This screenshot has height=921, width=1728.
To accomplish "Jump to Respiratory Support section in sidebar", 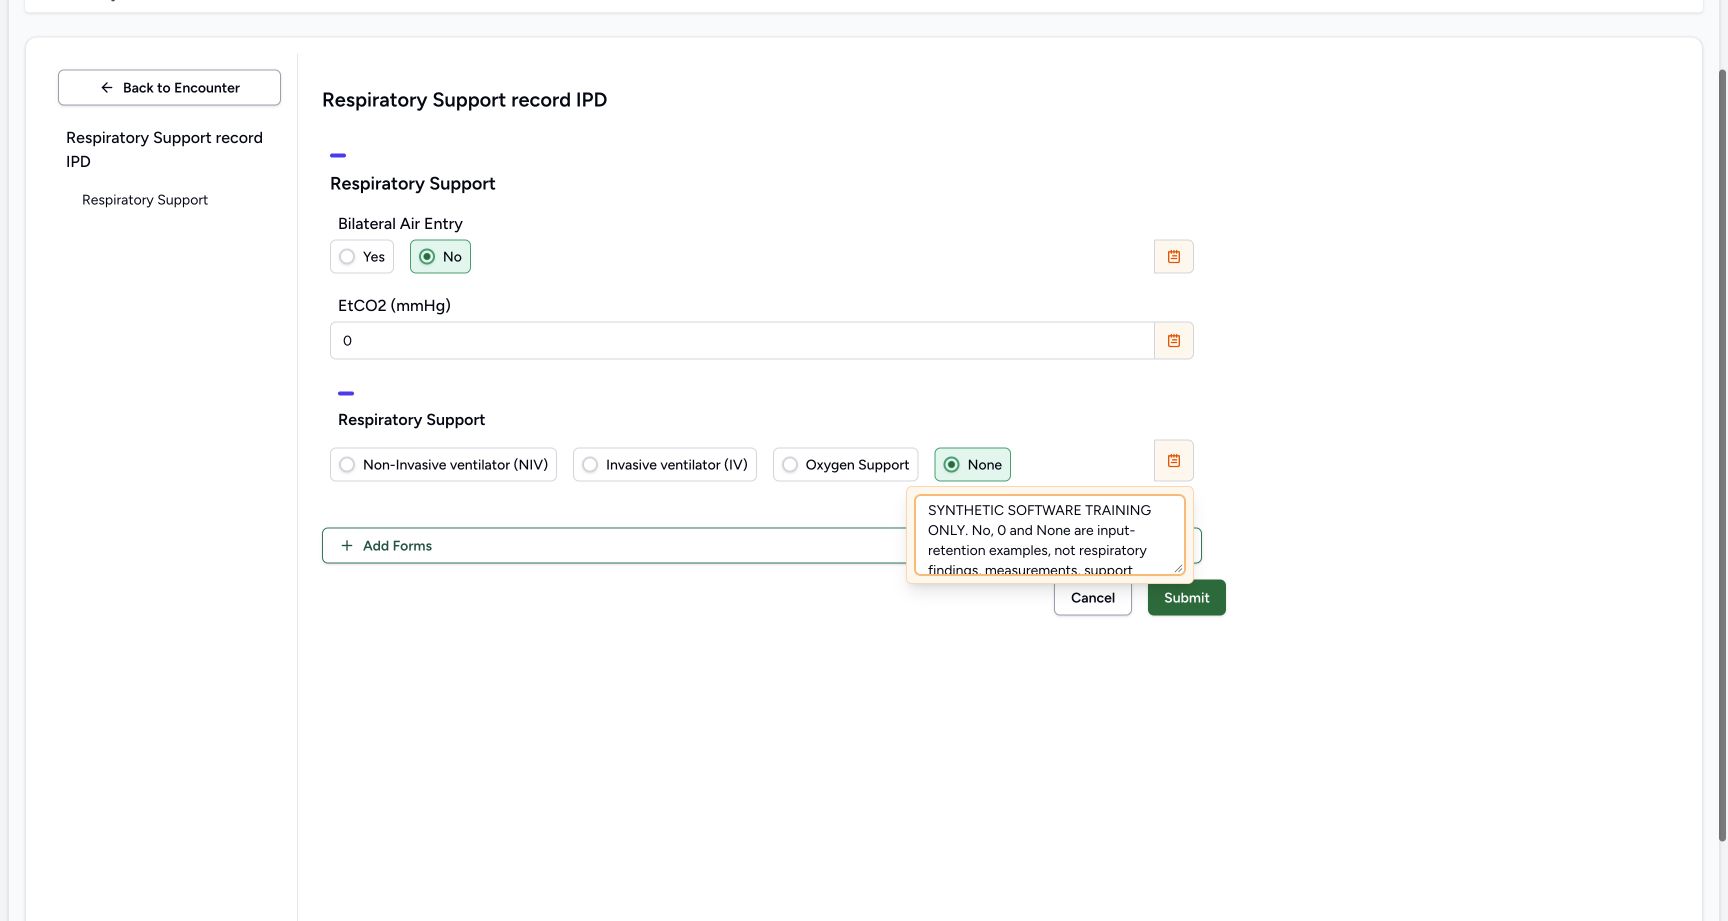I will [145, 200].
